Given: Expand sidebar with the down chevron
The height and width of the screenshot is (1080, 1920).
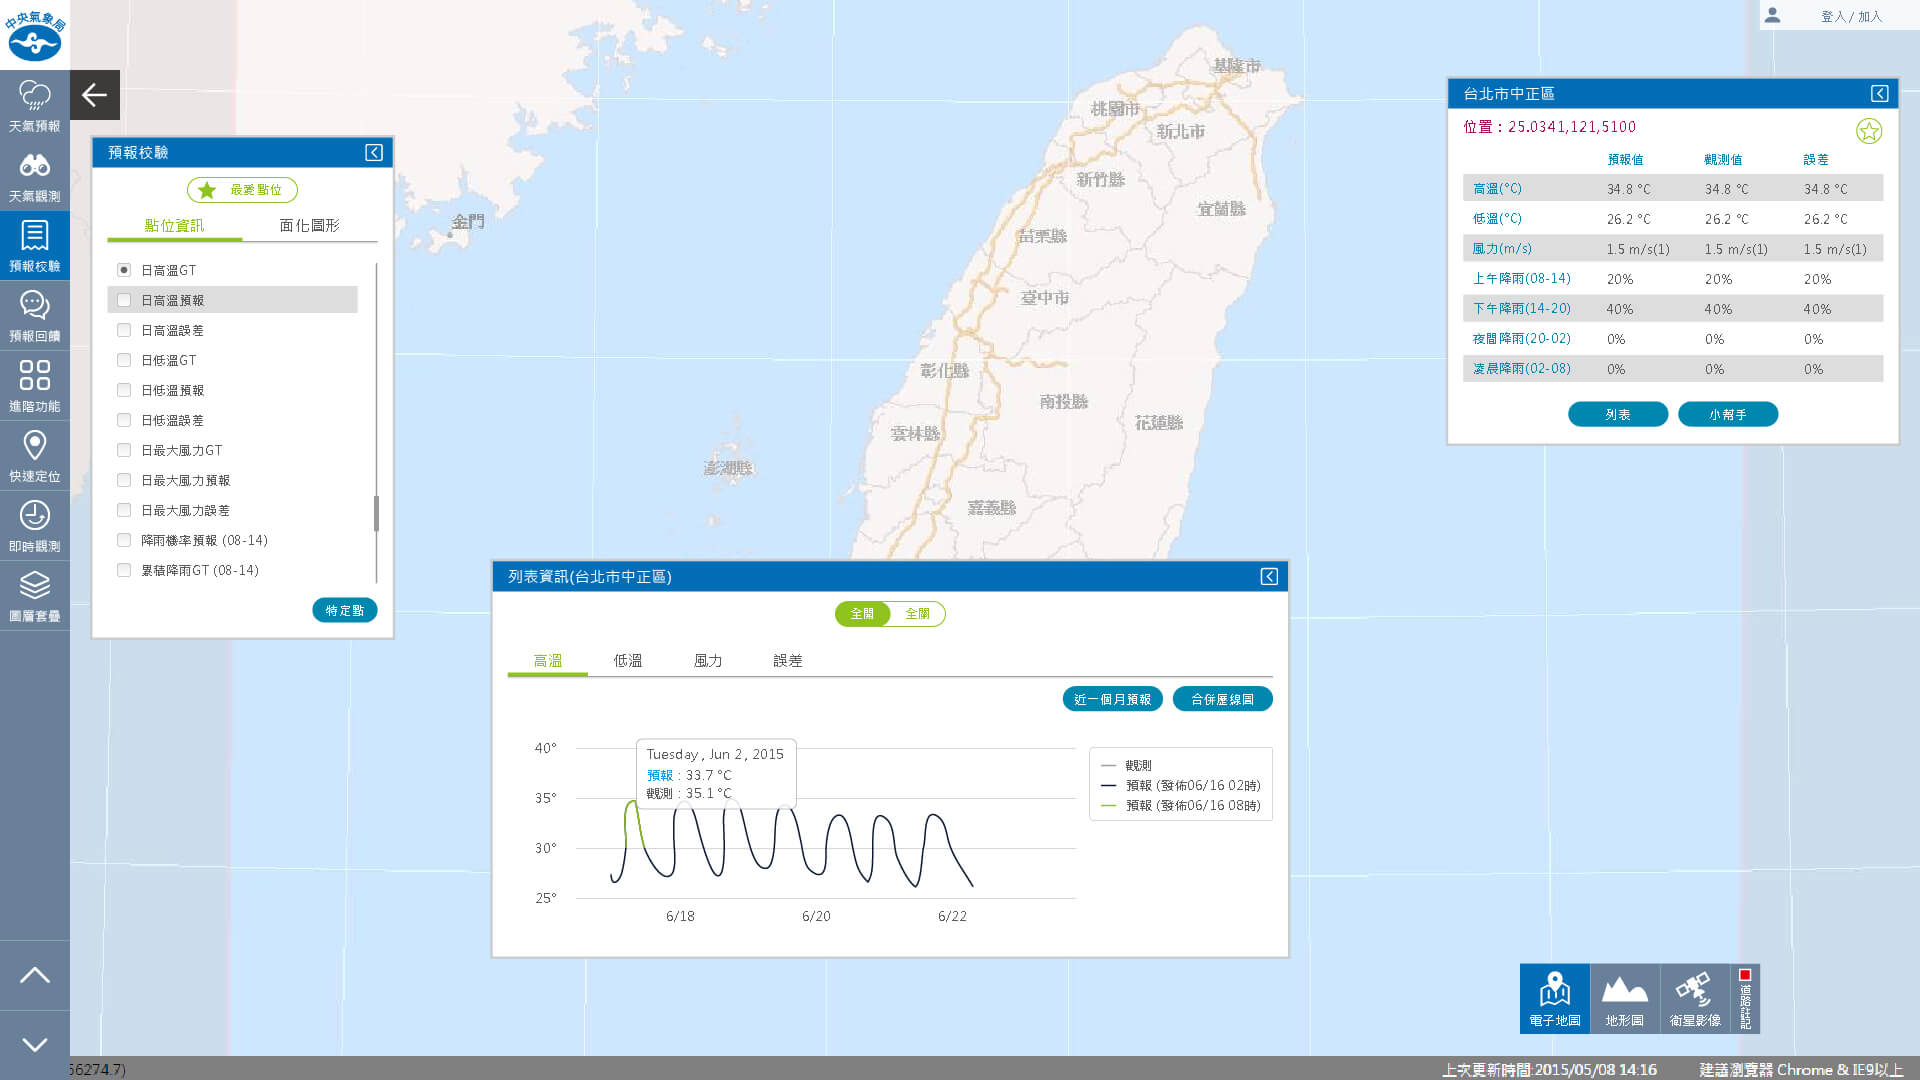Looking at the screenshot, I should [35, 1045].
